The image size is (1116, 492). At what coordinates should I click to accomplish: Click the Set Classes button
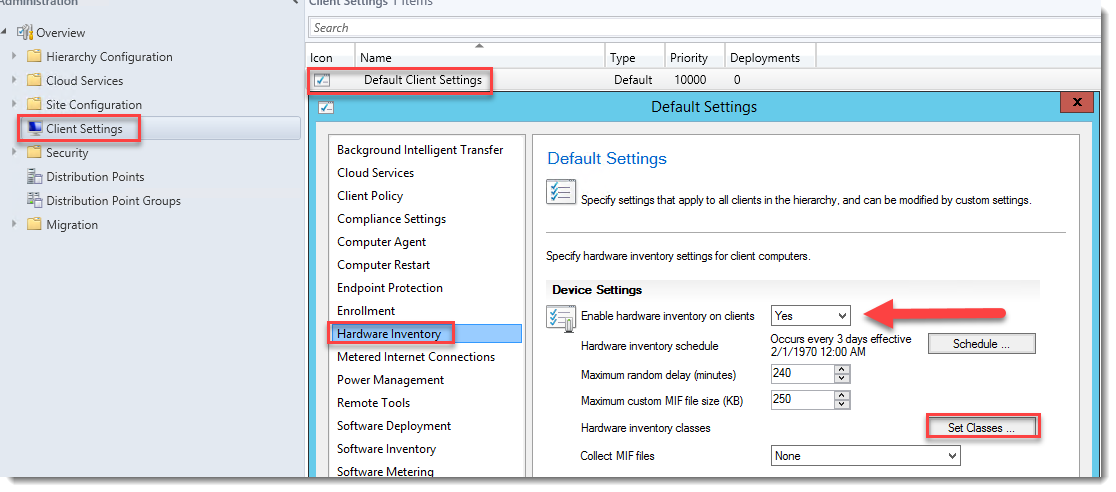pyautogui.click(x=981, y=428)
